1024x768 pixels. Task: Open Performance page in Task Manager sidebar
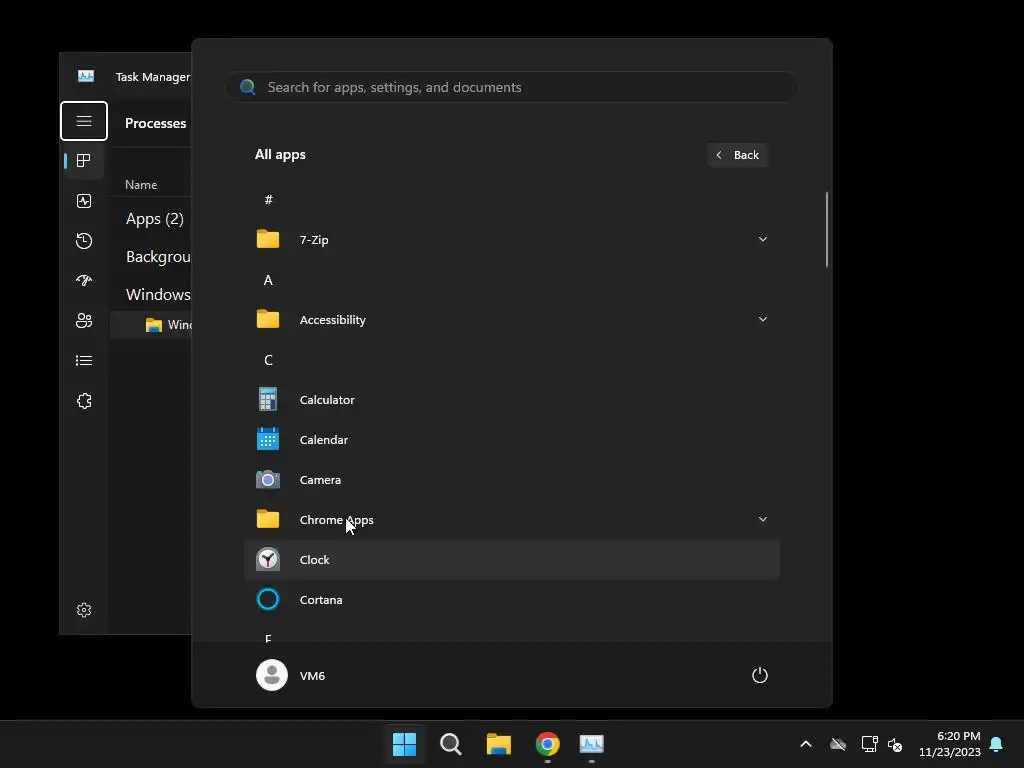(84, 201)
